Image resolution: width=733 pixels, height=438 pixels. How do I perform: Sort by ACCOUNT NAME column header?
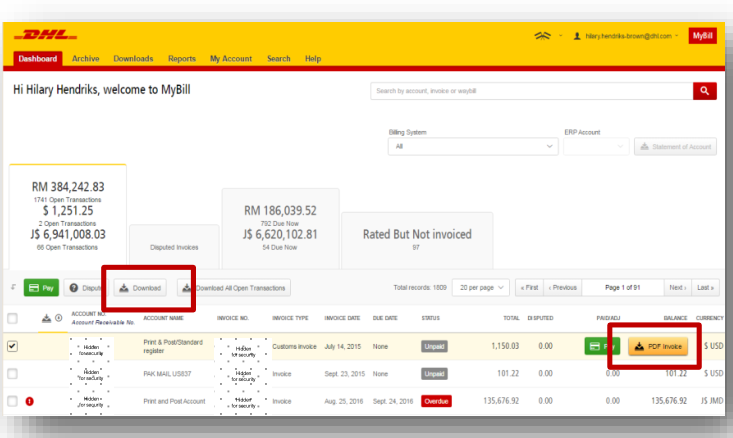163,318
